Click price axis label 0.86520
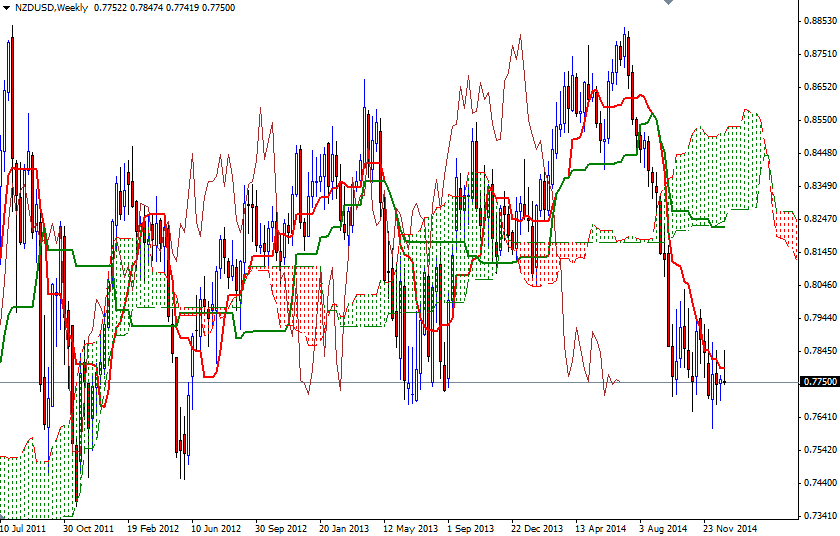Viewport: 840px width, 536px height. point(820,87)
